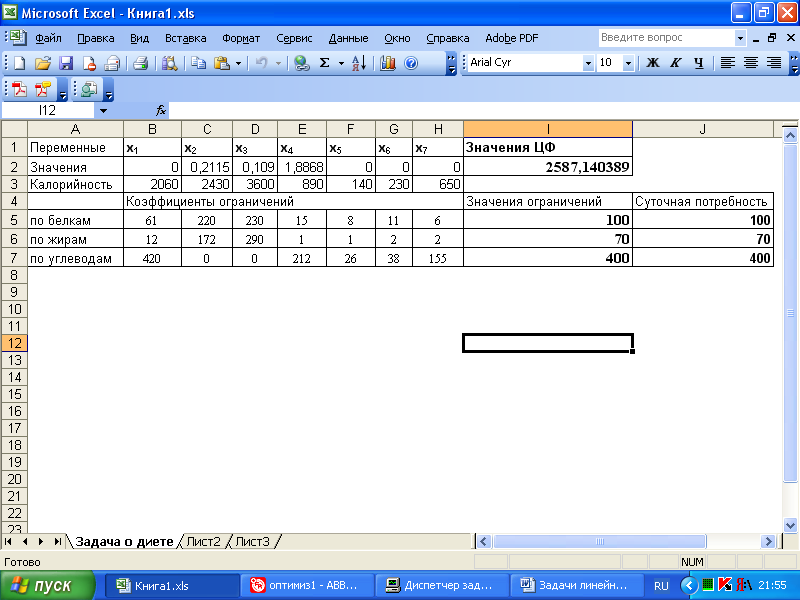Click the vertical scrollbar down arrow
Screen dimensions: 800x600
tap(790, 524)
